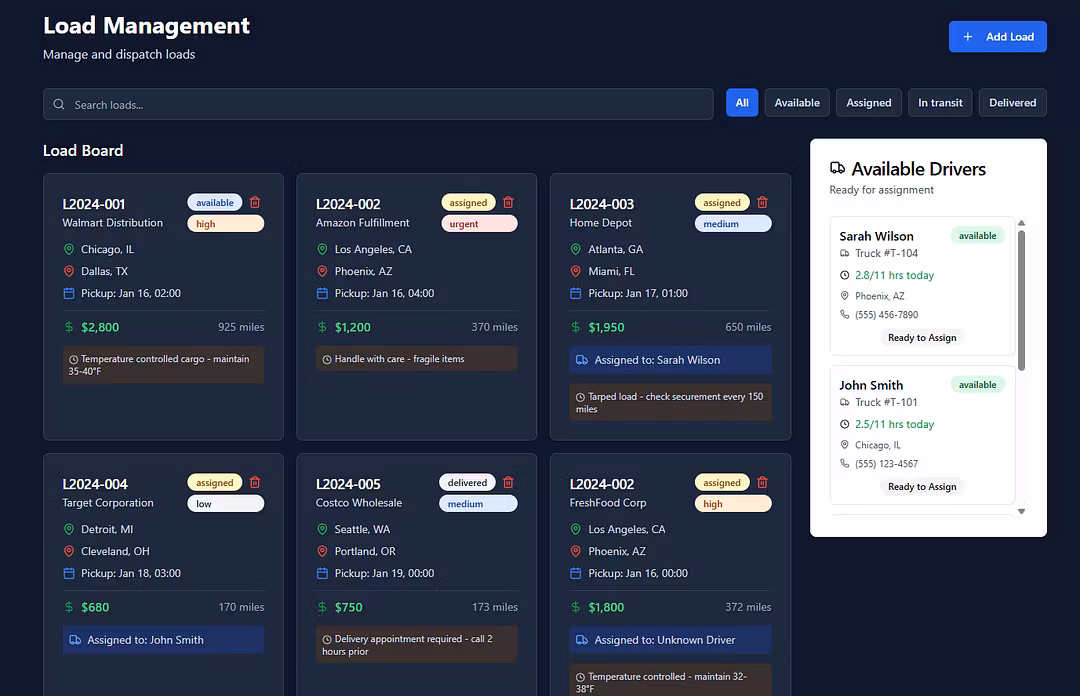The width and height of the screenshot is (1080, 696).
Task: Click the truck icon beside Available Drivers
Action: [x=838, y=169]
